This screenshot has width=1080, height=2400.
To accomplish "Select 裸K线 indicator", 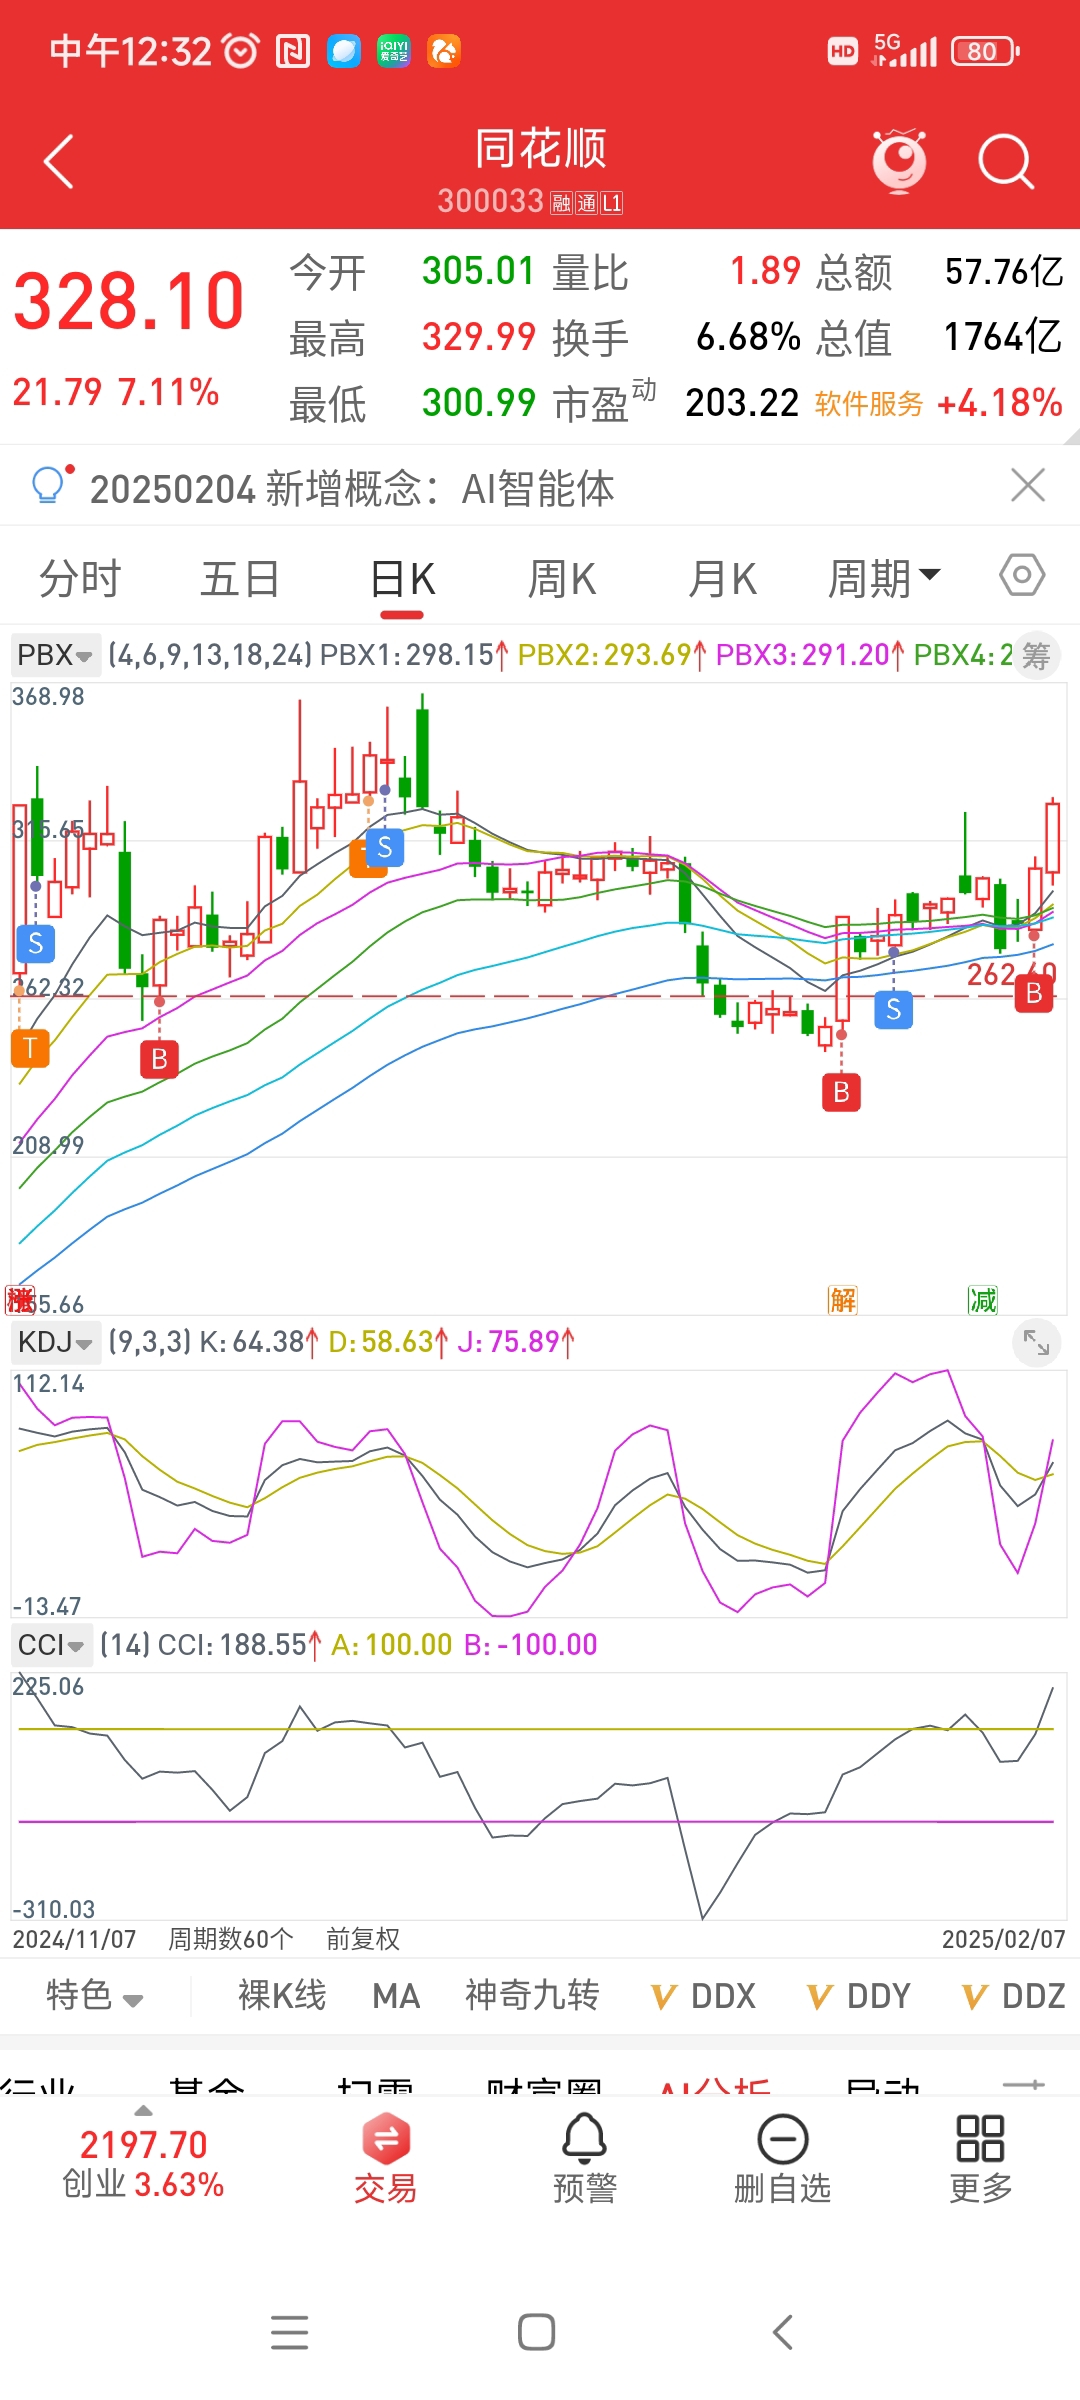I will [x=282, y=1995].
